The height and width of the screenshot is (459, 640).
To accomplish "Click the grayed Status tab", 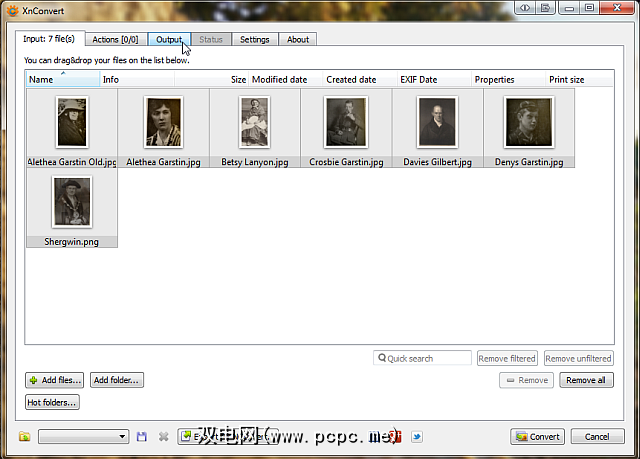I will (x=211, y=40).
